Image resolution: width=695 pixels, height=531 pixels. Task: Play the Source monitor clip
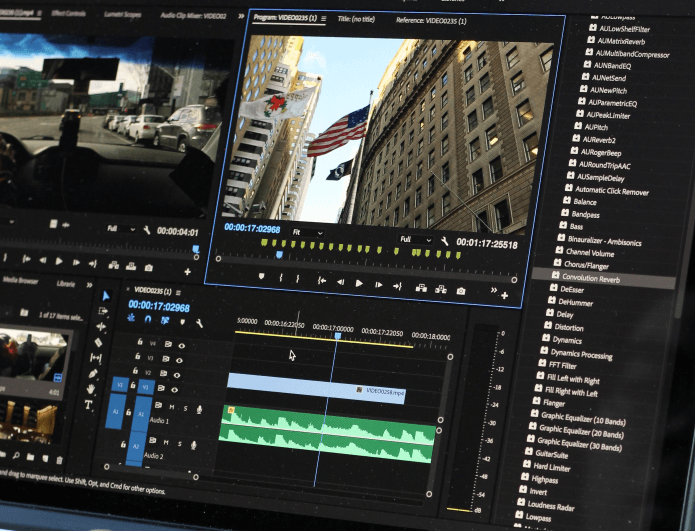tap(59, 262)
